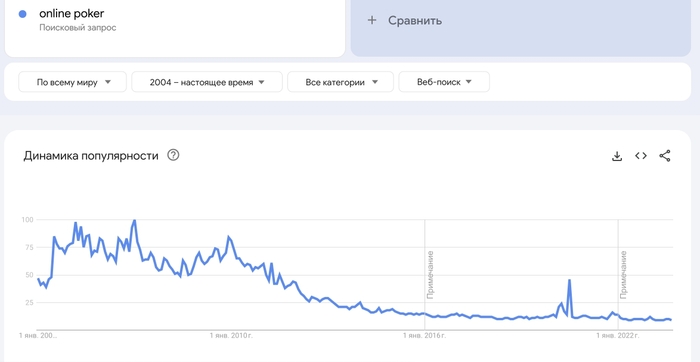The width and height of the screenshot is (700, 362).
Task: Expand the Веб-поиск search type dropdown
Action: pos(444,82)
